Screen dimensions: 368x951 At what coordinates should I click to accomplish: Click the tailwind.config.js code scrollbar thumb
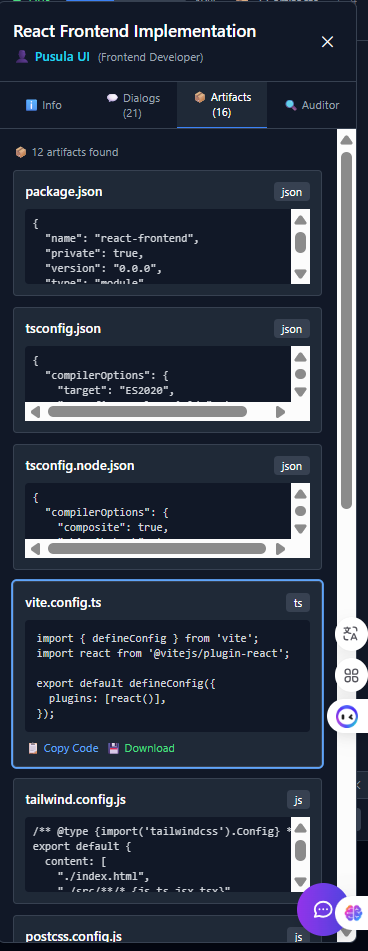300,850
